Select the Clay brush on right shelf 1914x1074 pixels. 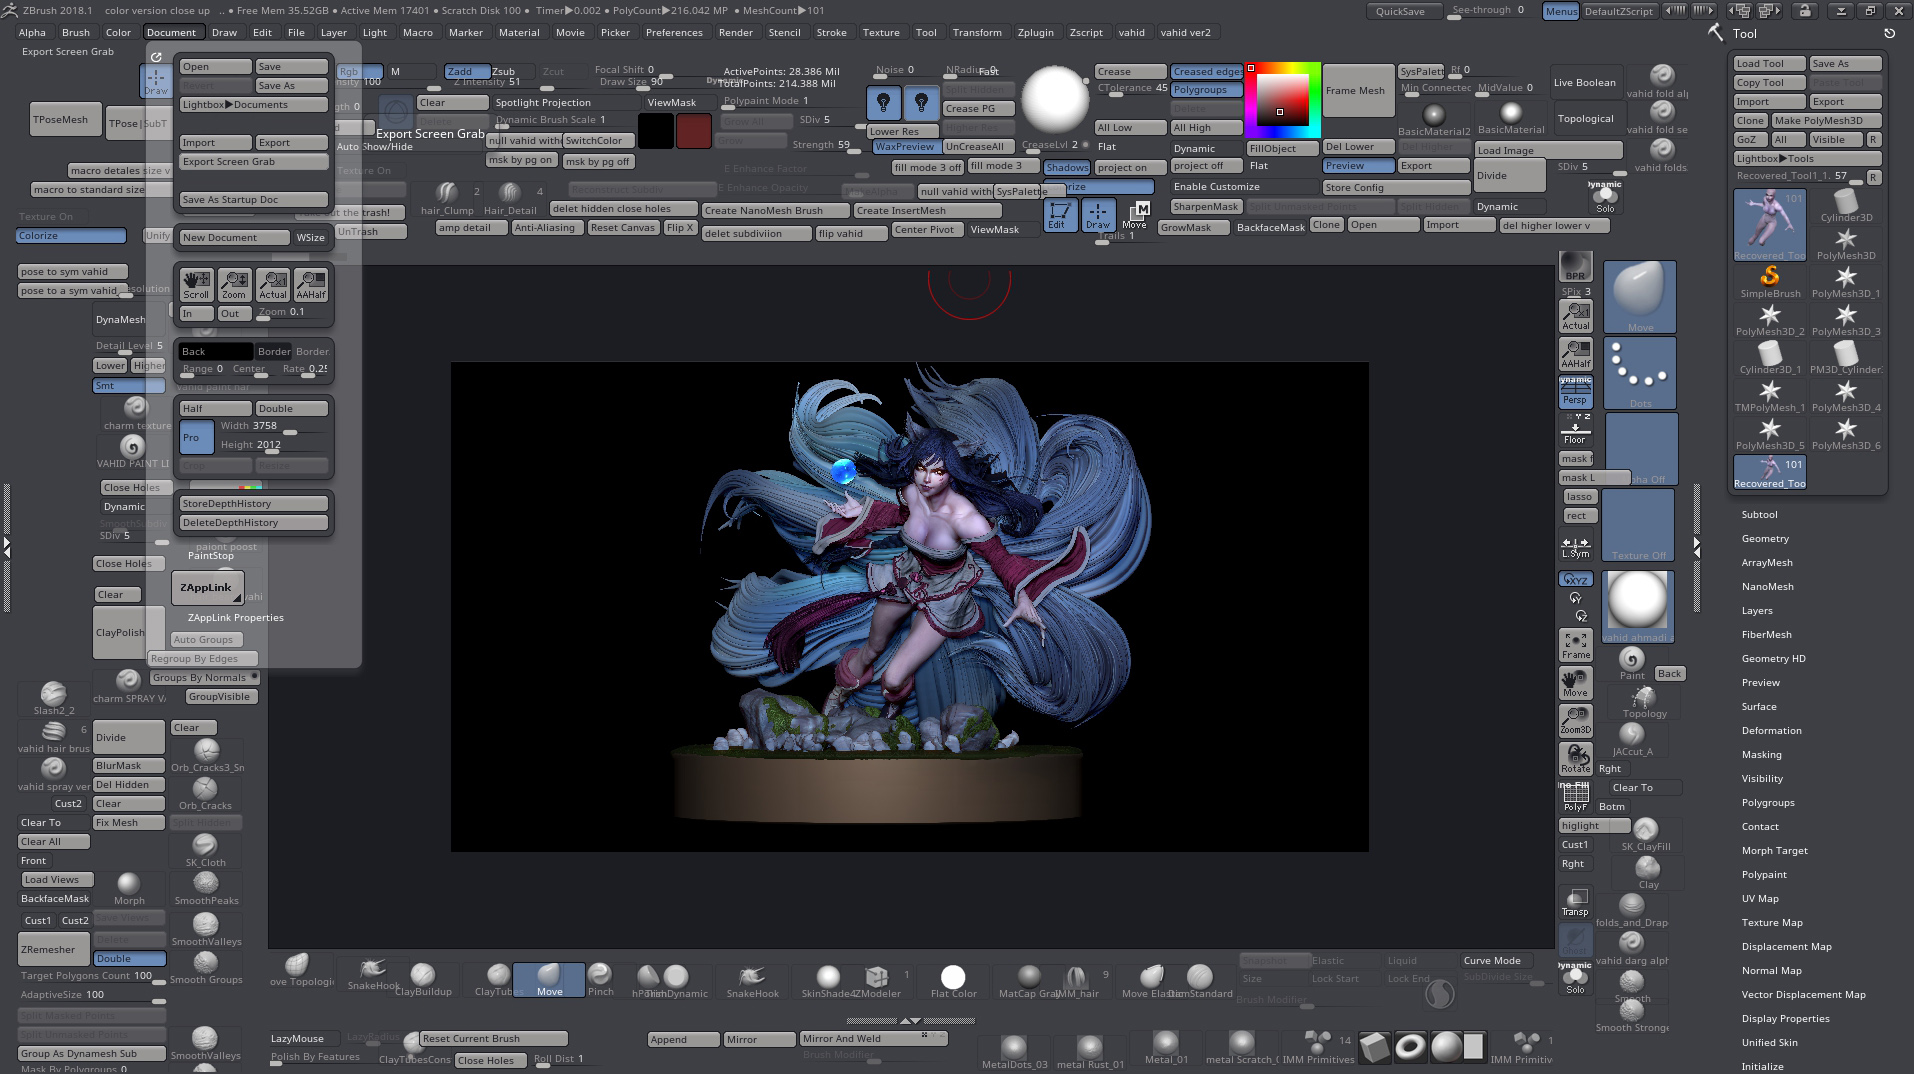pos(1648,873)
